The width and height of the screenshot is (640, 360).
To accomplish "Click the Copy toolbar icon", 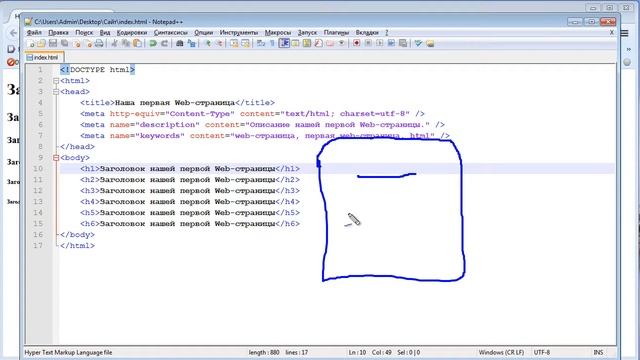I will [126, 43].
